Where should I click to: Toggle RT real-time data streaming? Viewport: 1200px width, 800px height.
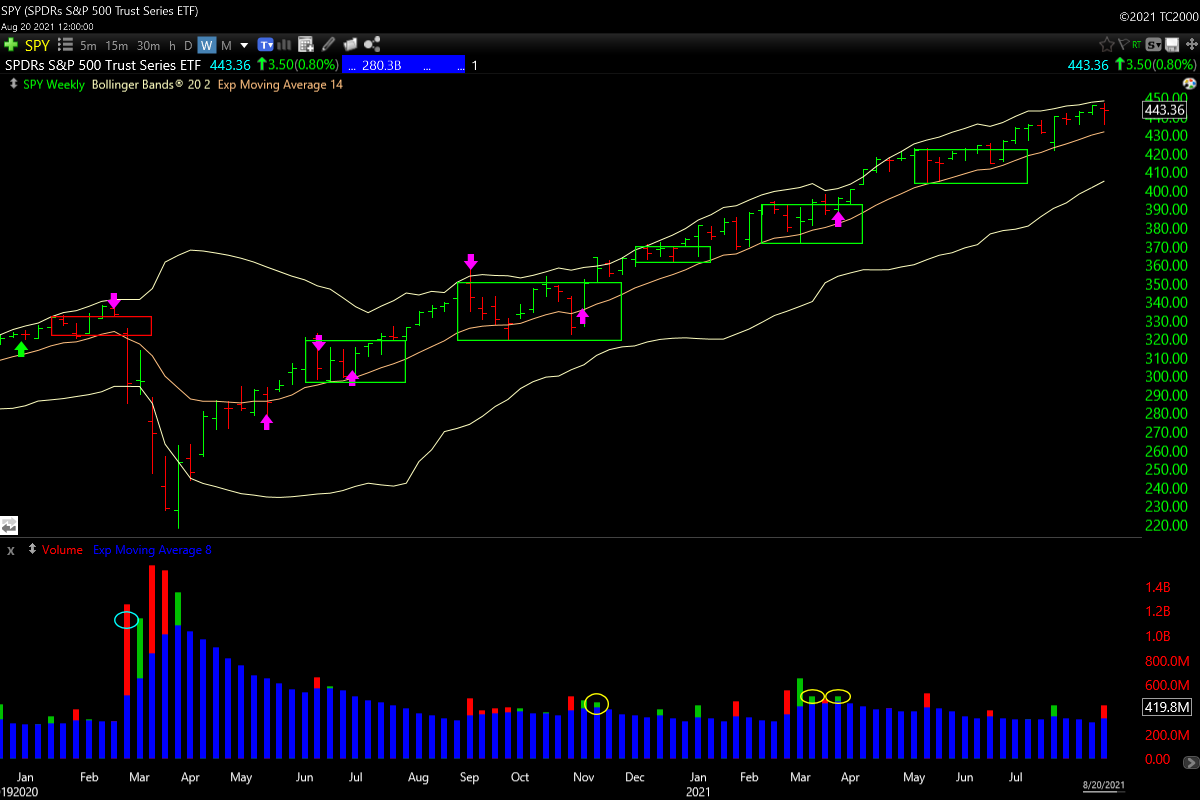[1137, 45]
